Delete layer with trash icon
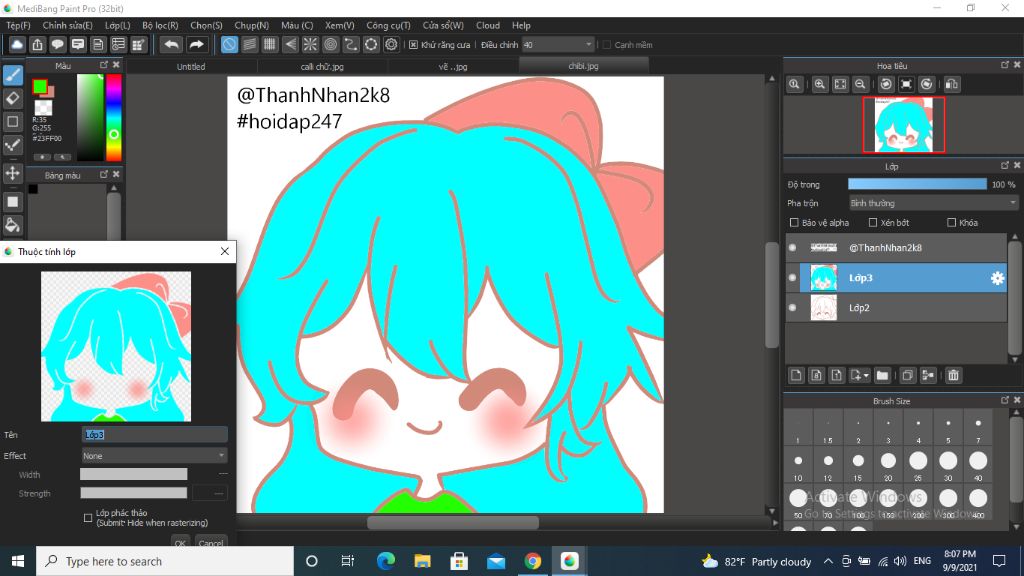Viewport: 1024px width, 576px height. pos(953,376)
